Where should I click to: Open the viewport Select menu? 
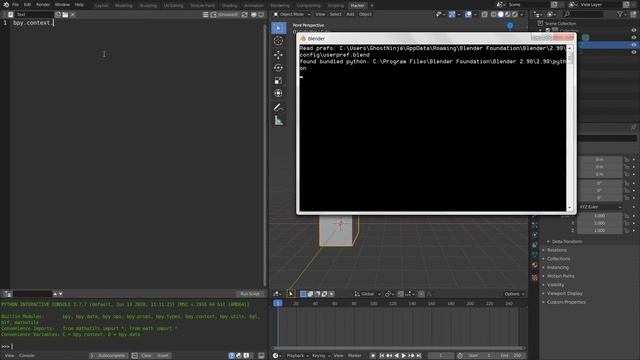[336, 15]
